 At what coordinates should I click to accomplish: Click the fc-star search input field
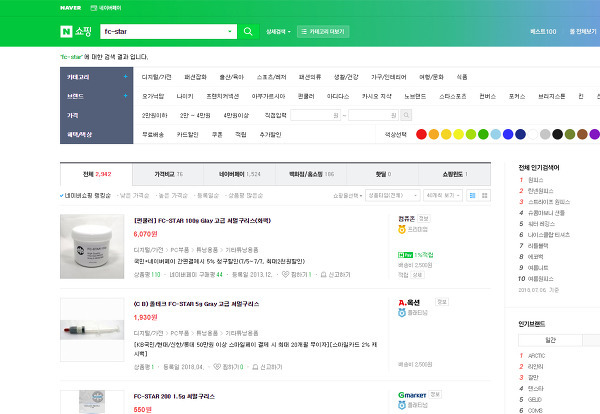(163, 31)
